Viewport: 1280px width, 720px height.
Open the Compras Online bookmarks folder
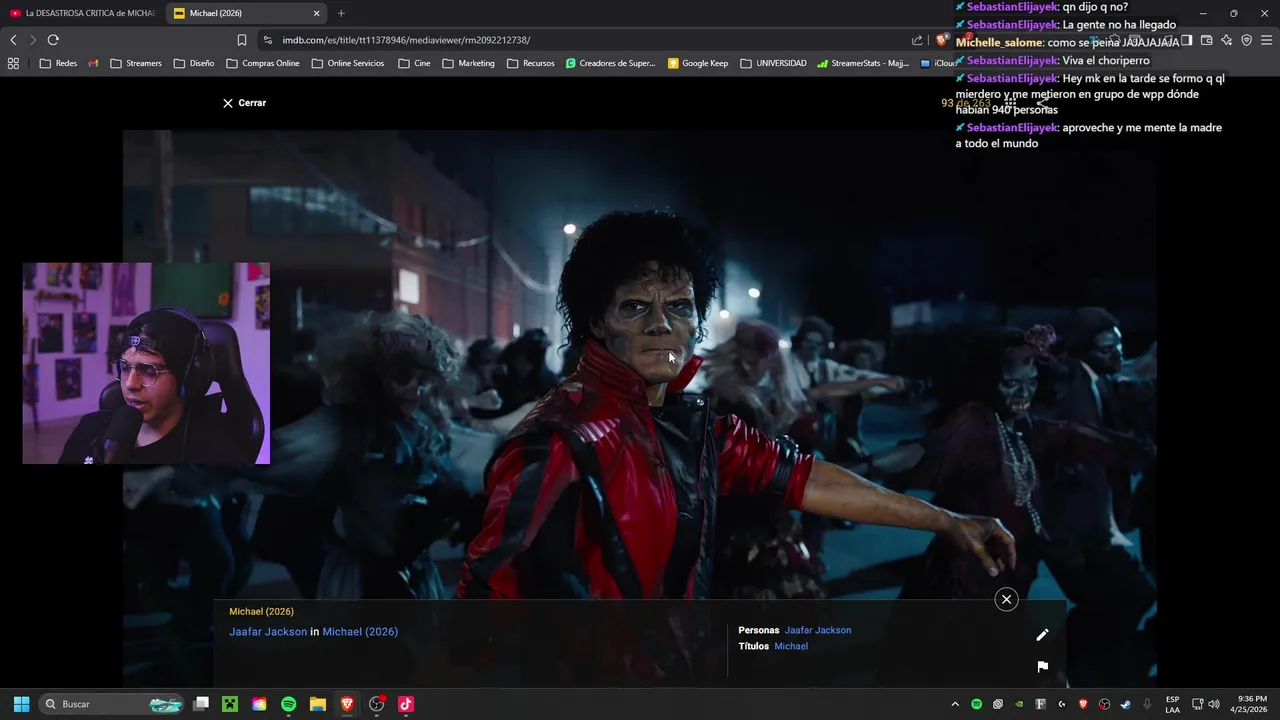(263, 63)
